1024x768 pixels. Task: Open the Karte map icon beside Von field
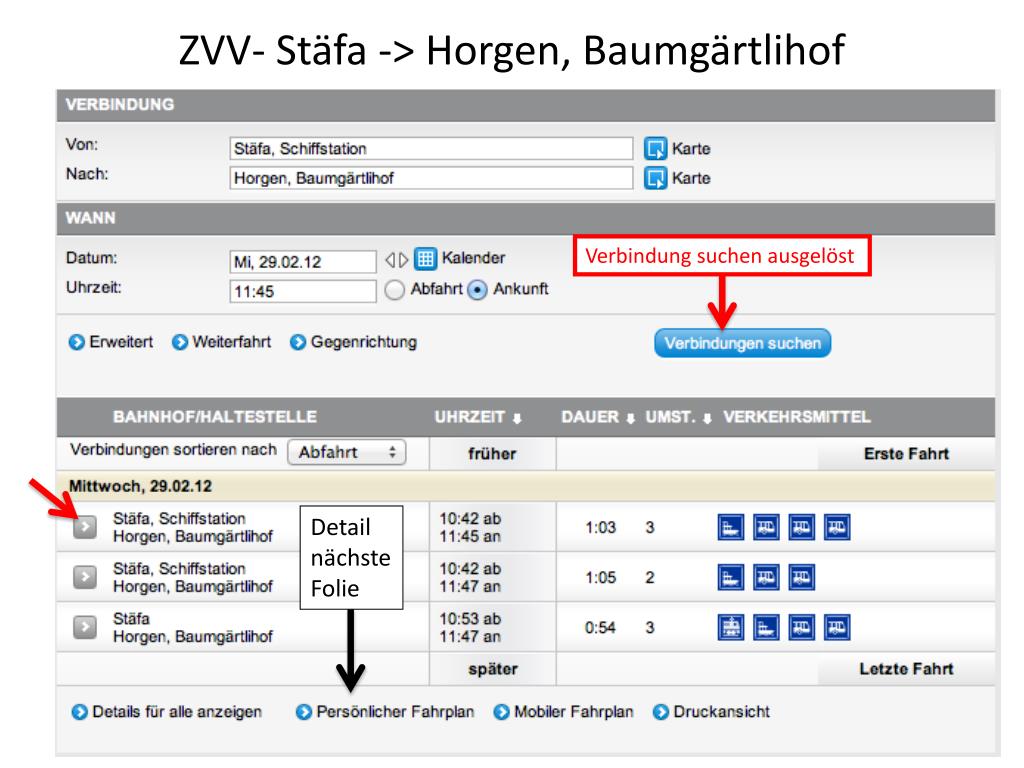[x=655, y=148]
